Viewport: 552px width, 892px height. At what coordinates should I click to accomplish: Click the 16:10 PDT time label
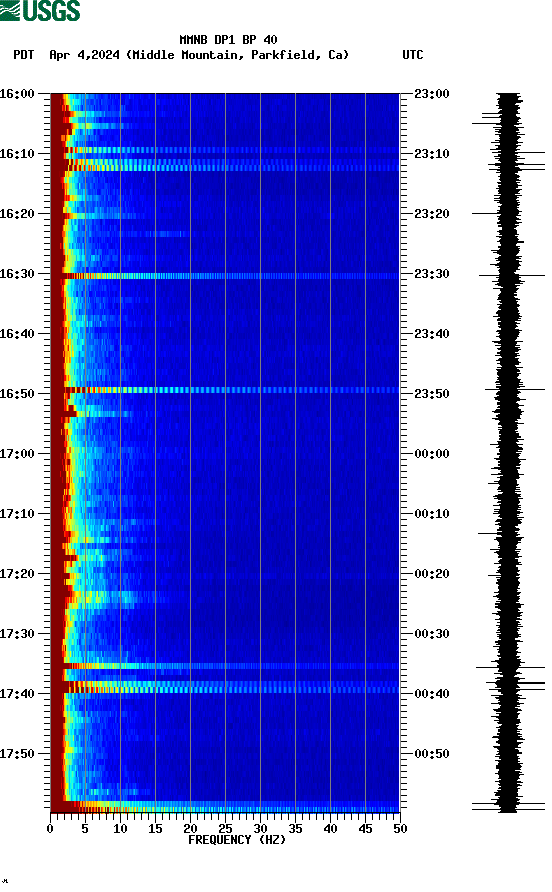pos(17,154)
